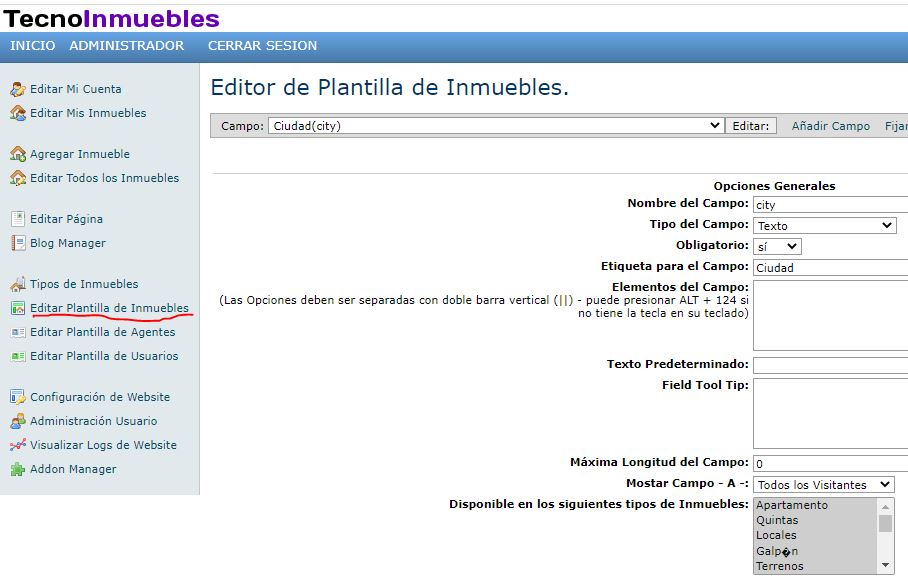This screenshot has width=908, height=578.
Task: Click the Visualizar Logs chart icon
Action: tap(17, 445)
